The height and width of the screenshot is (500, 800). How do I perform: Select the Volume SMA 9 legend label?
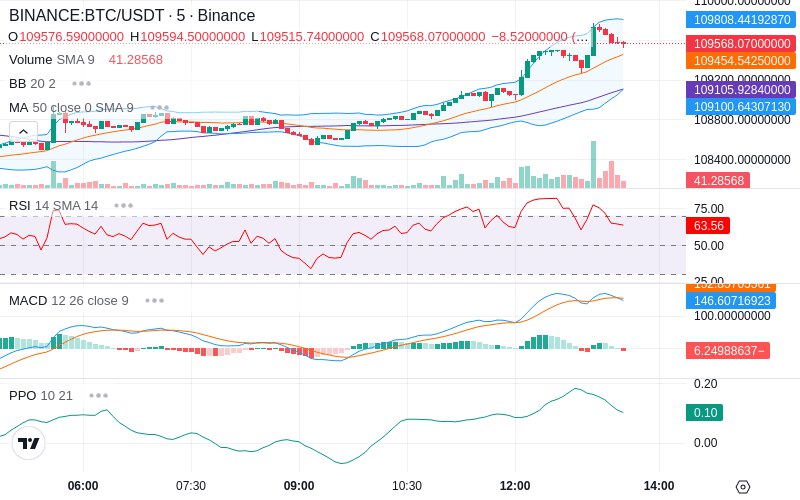[52, 60]
